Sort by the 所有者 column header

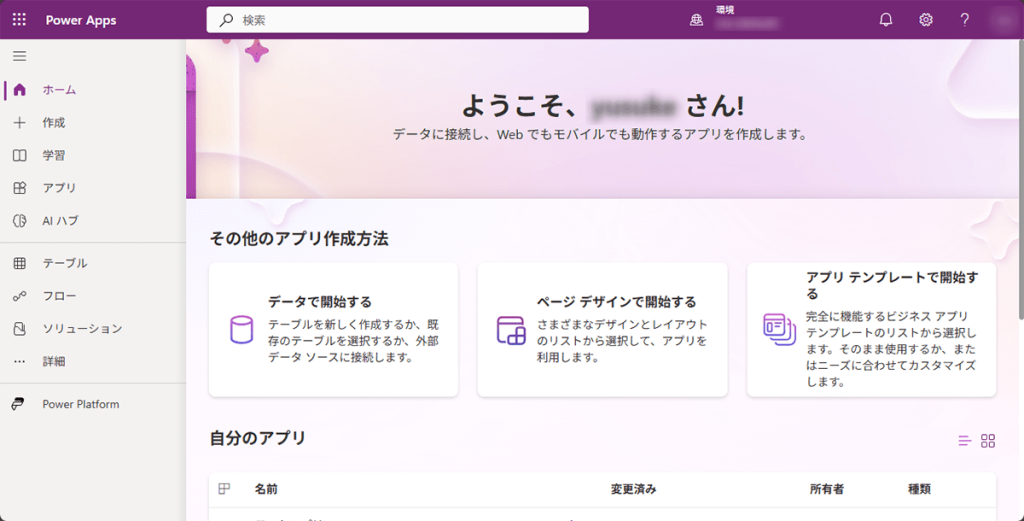[827, 489]
